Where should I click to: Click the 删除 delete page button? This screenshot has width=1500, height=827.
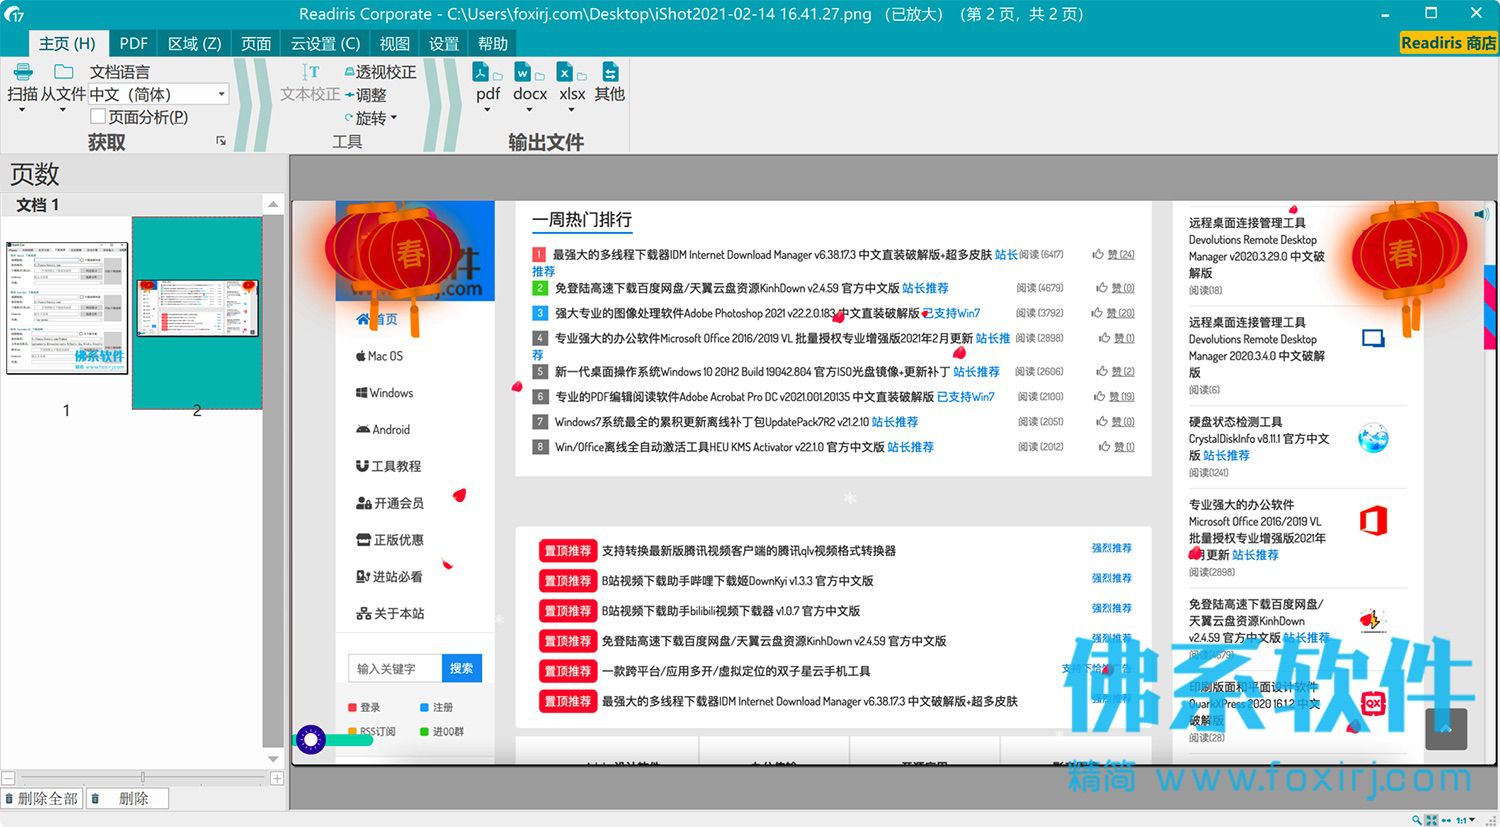click(x=127, y=798)
